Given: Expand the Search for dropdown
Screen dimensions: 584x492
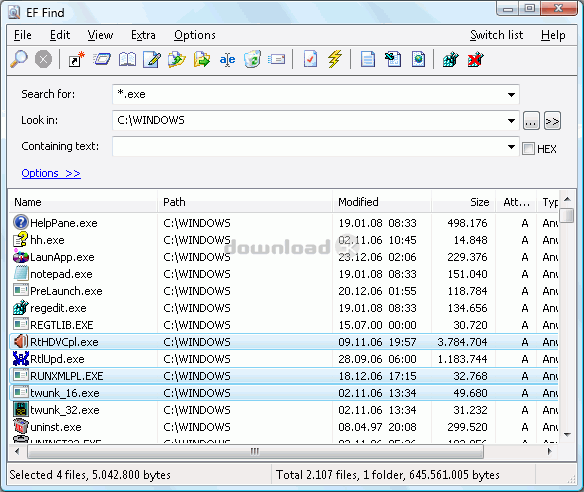Looking at the screenshot, I should tap(511, 95).
